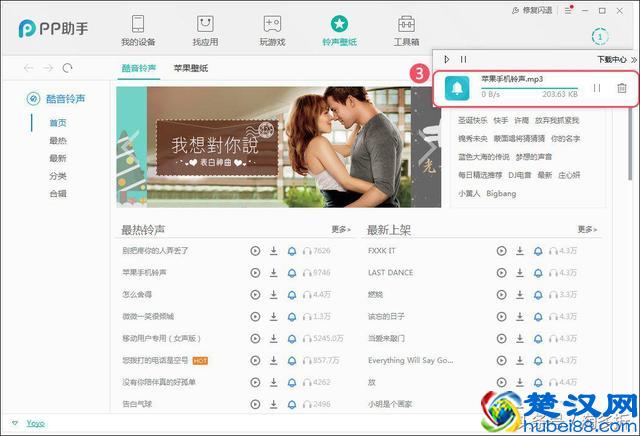Screen dimensions: 640x436
Task: Download Everything Will Say Go... ringtone
Action: (x=520, y=360)
